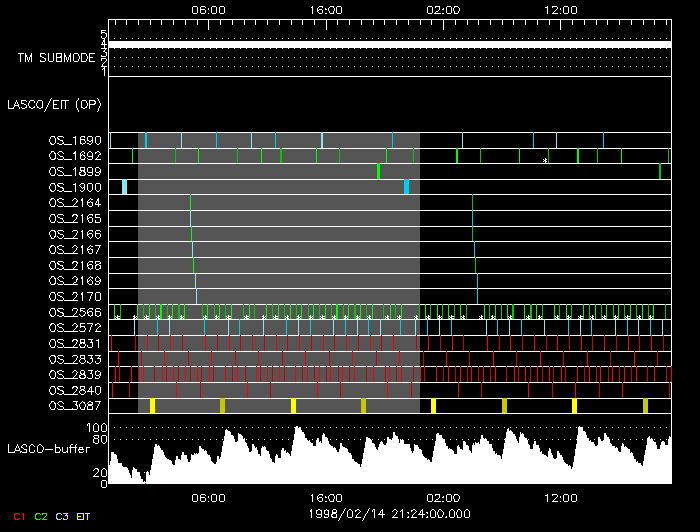The height and width of the screenshot is (532, 700).
Task: Click the first yellow marker in OS_3087 row
Action: [x=152, y=405]
